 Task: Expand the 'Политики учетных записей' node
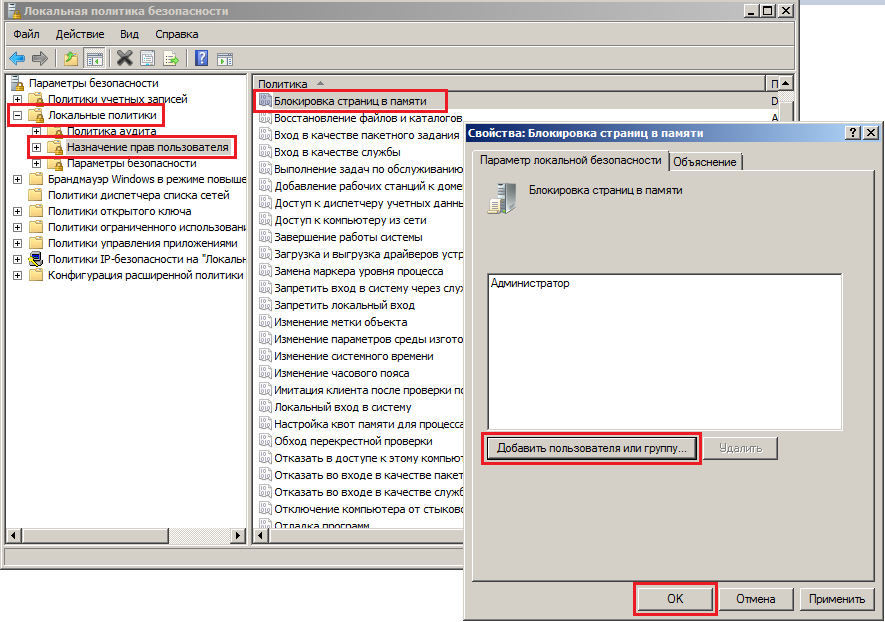(x=17, y=100)
